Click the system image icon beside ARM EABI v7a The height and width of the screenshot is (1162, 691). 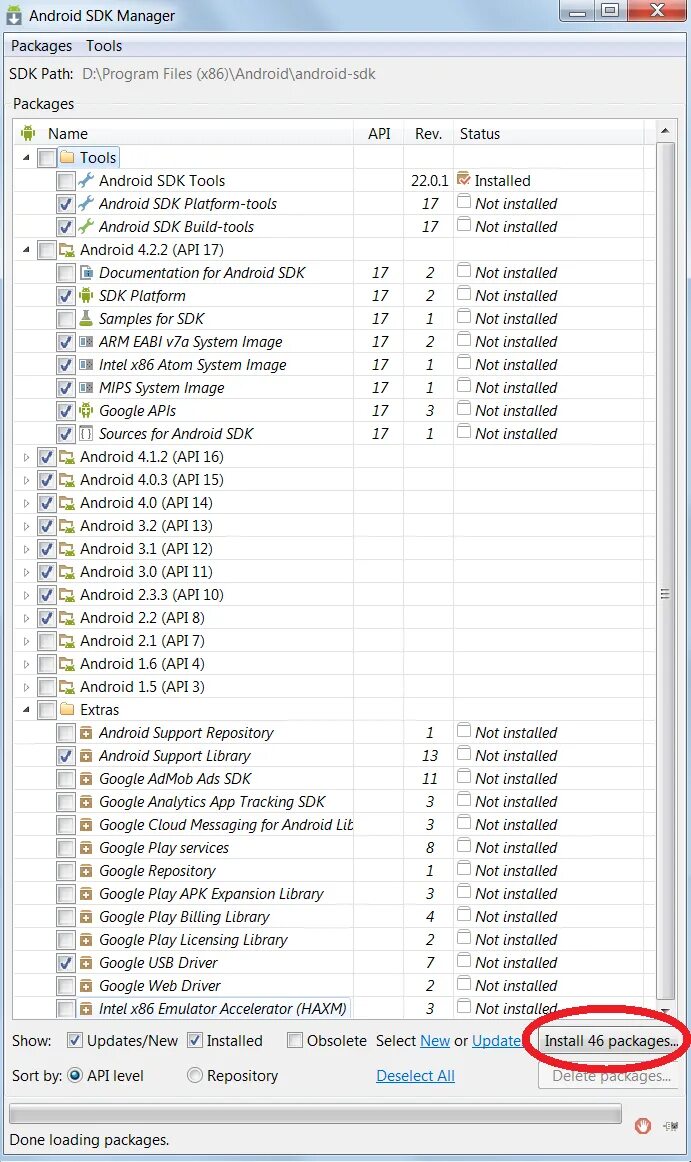click(x=86, y=342)
